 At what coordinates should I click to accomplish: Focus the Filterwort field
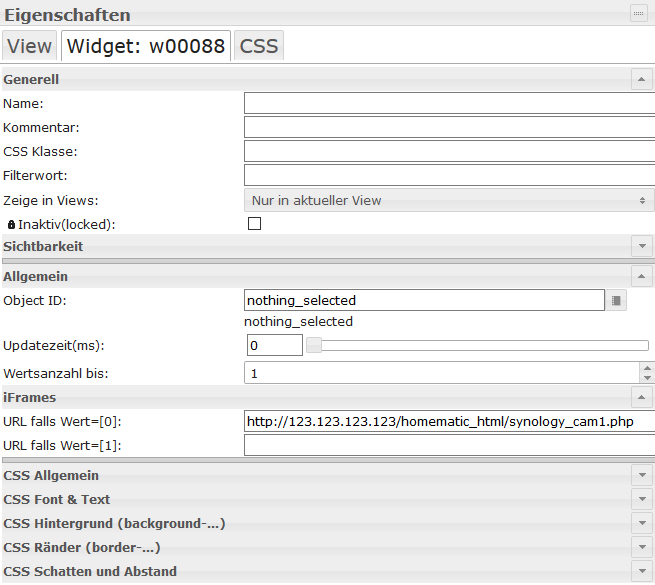[x=449, y=176]
